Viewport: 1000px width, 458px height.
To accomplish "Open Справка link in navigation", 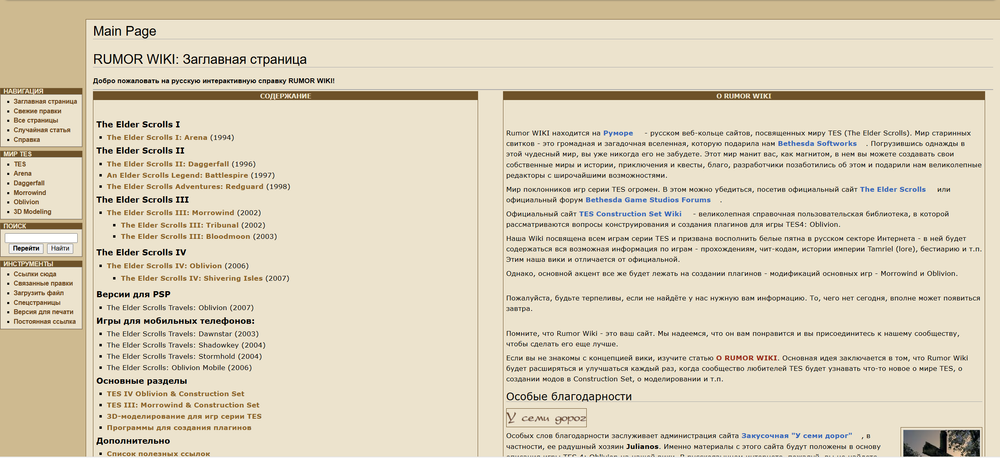I will coord(27,140).
